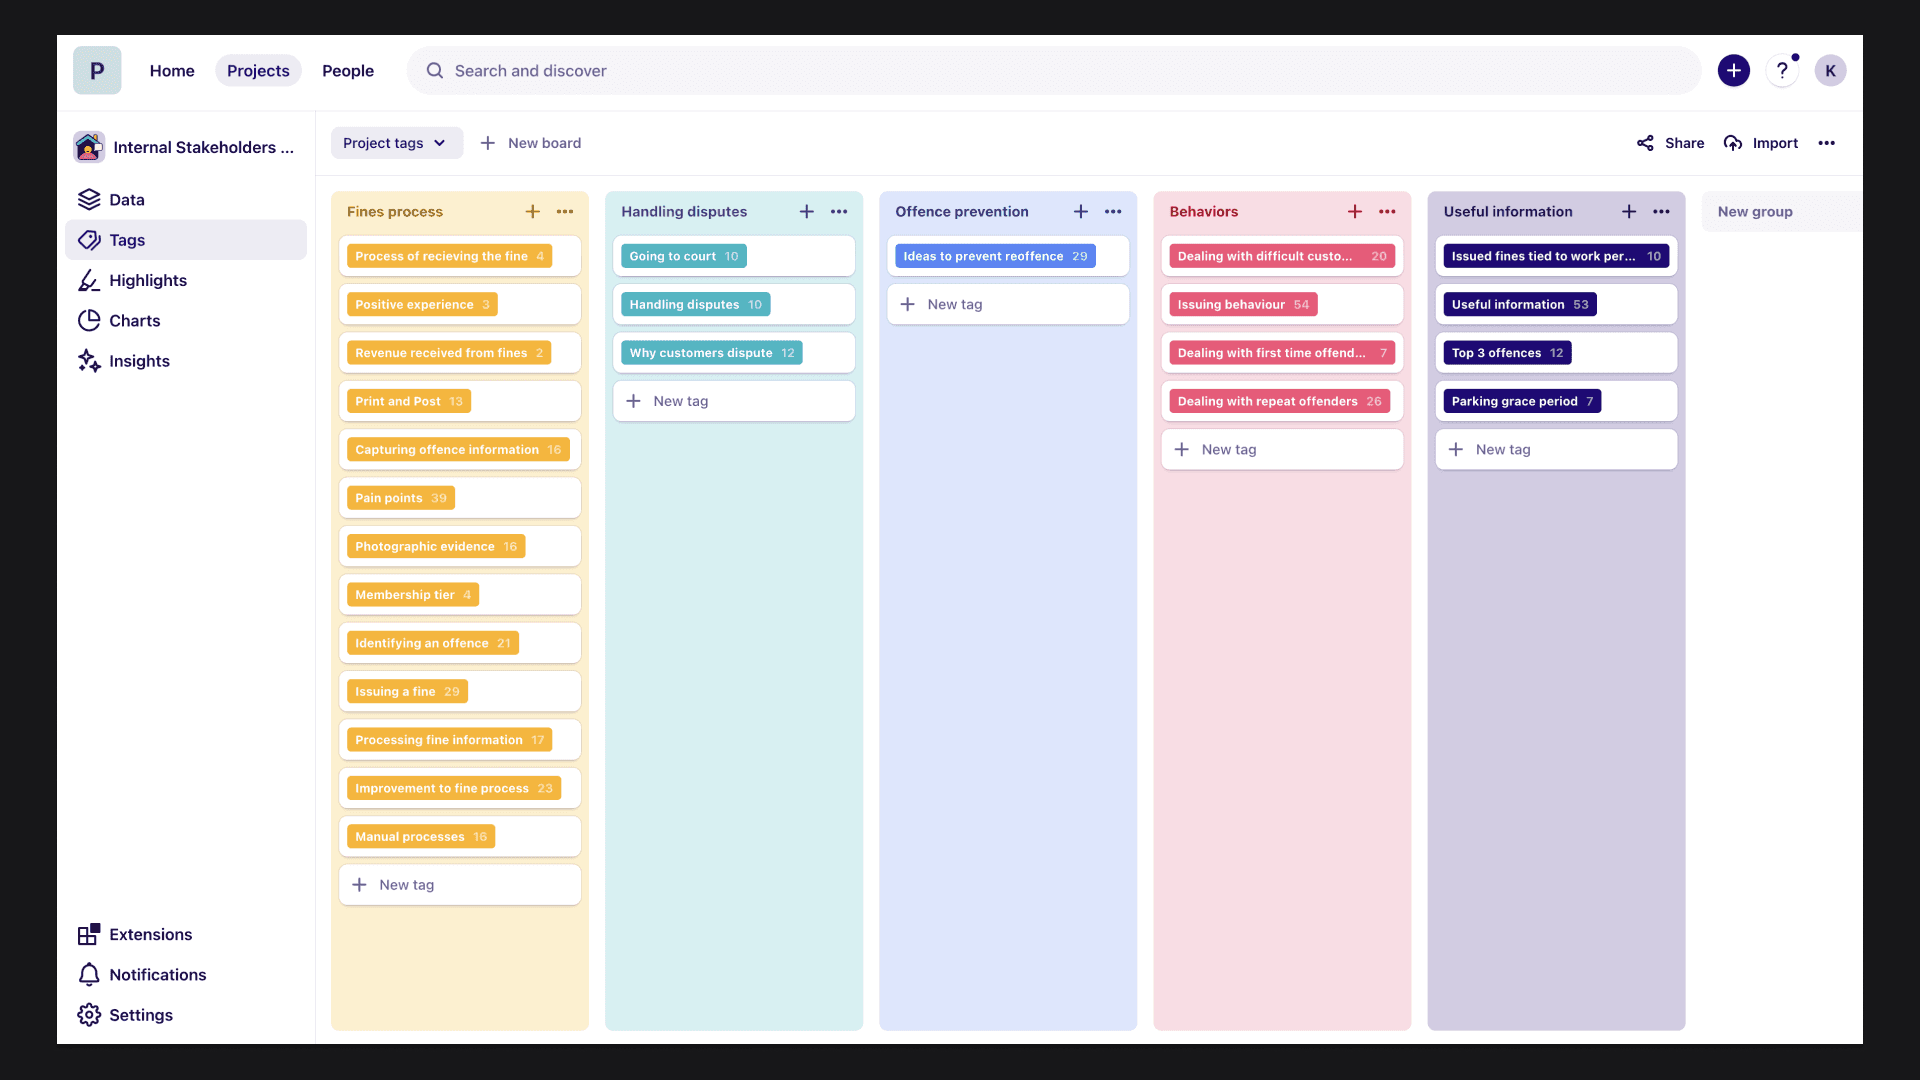Click the New board button

[x=531, y=143]
